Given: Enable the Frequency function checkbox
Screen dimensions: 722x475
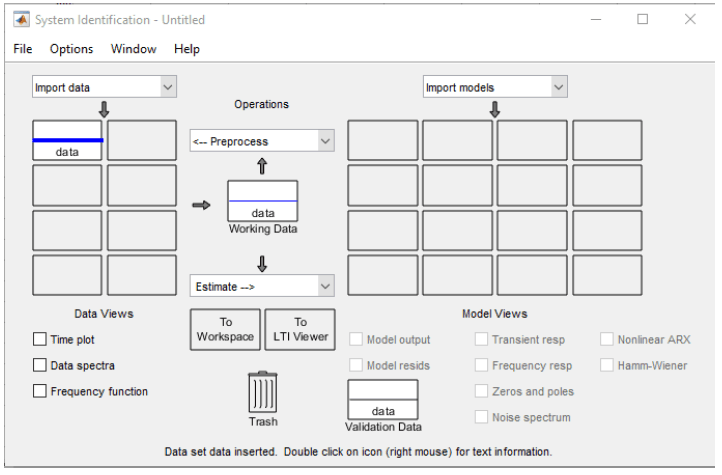Looking at the screenshot, I should click(x=40, y=391).
